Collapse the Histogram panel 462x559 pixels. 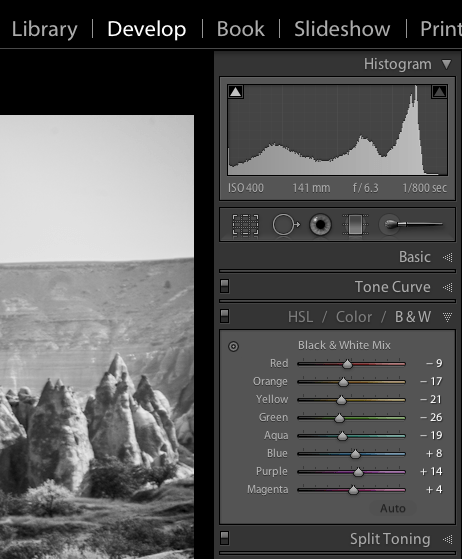(x=447, y=65)
